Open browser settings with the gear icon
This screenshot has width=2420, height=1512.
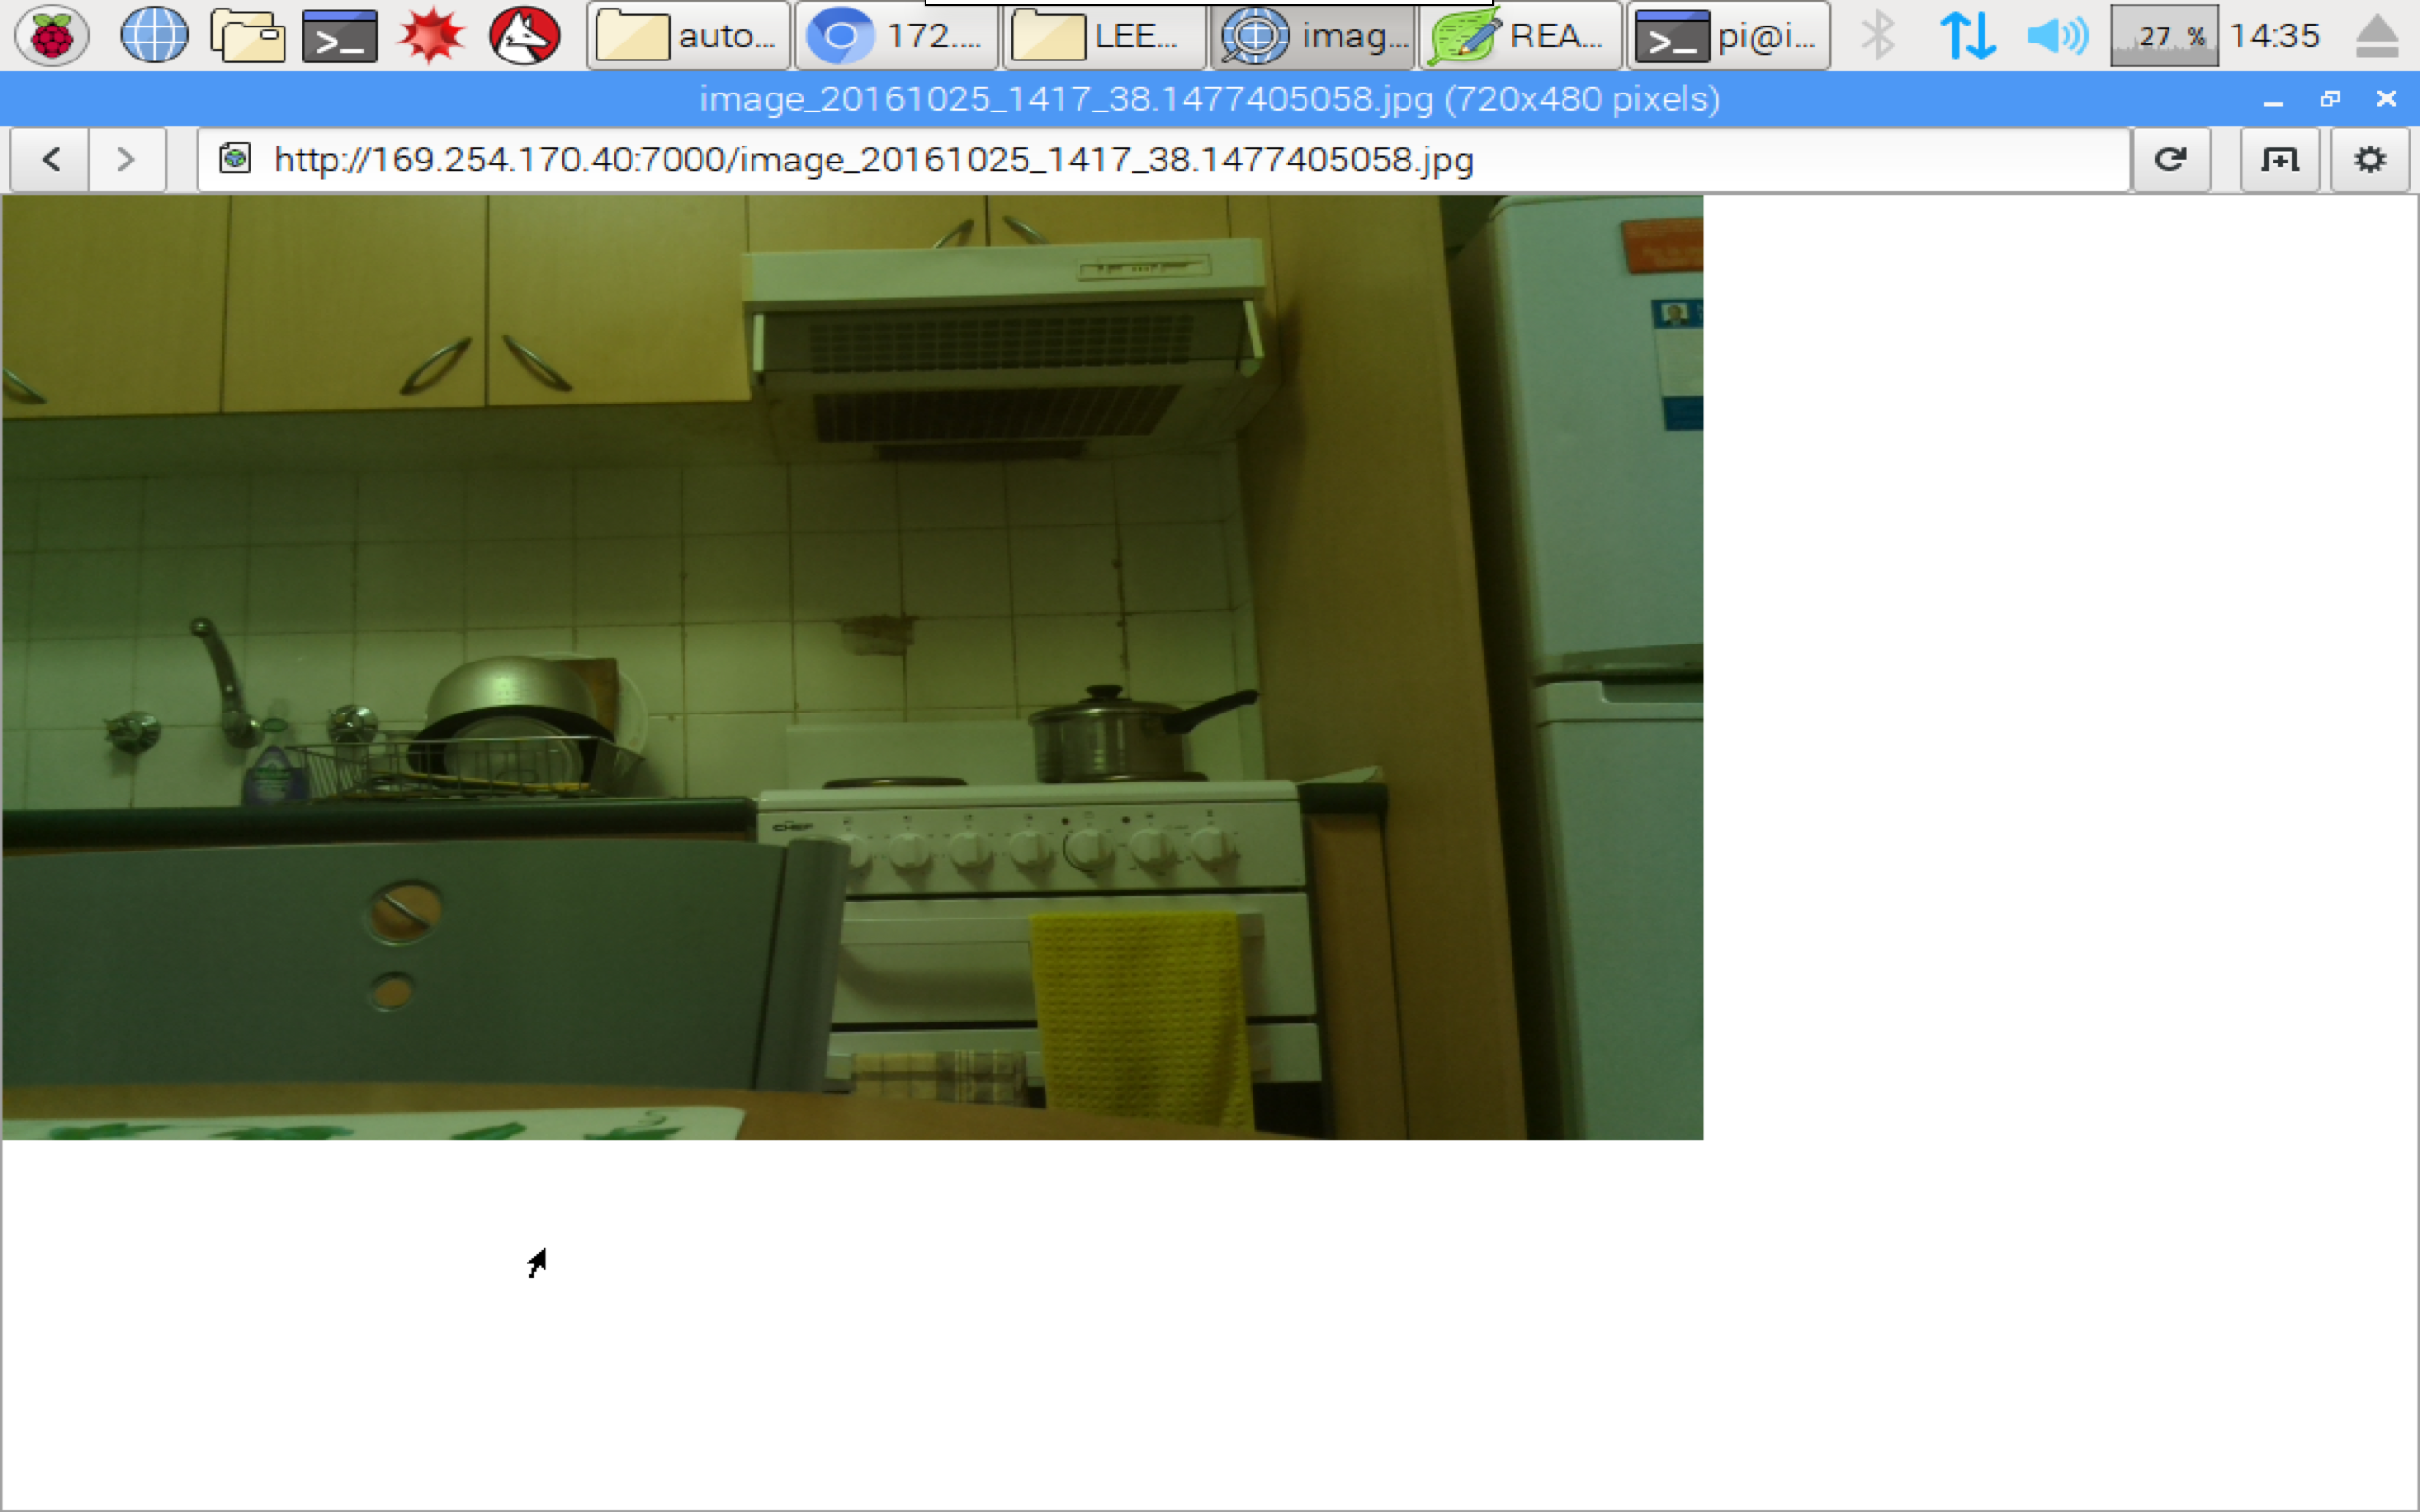[2369, 159]
